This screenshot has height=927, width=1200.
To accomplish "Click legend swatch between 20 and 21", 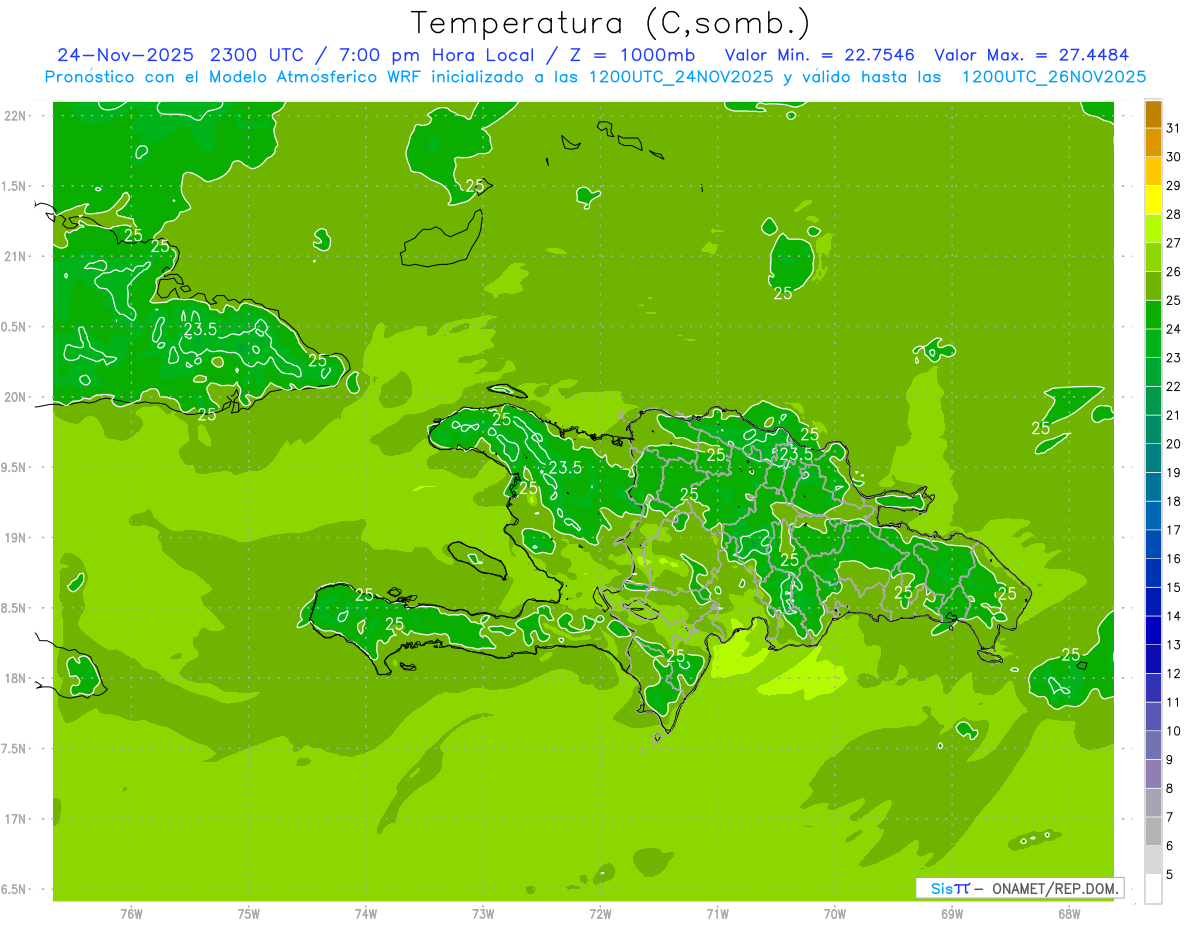I will pos(1153,429).
